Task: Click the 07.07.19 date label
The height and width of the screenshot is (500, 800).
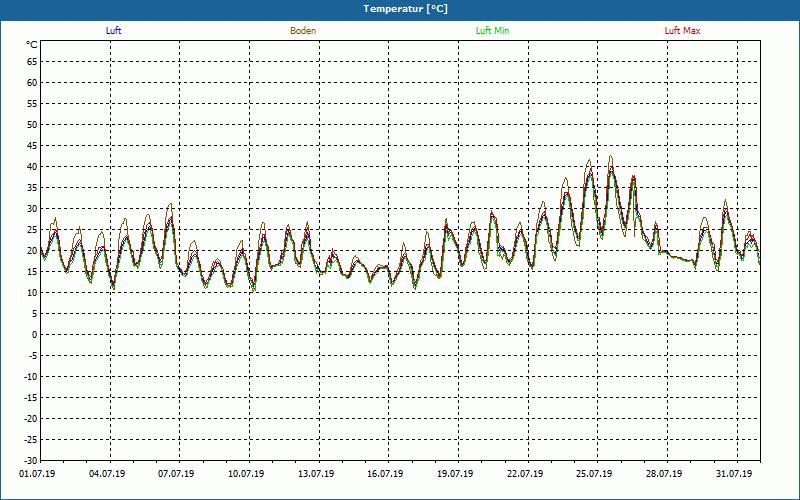Action: [176, 474]
